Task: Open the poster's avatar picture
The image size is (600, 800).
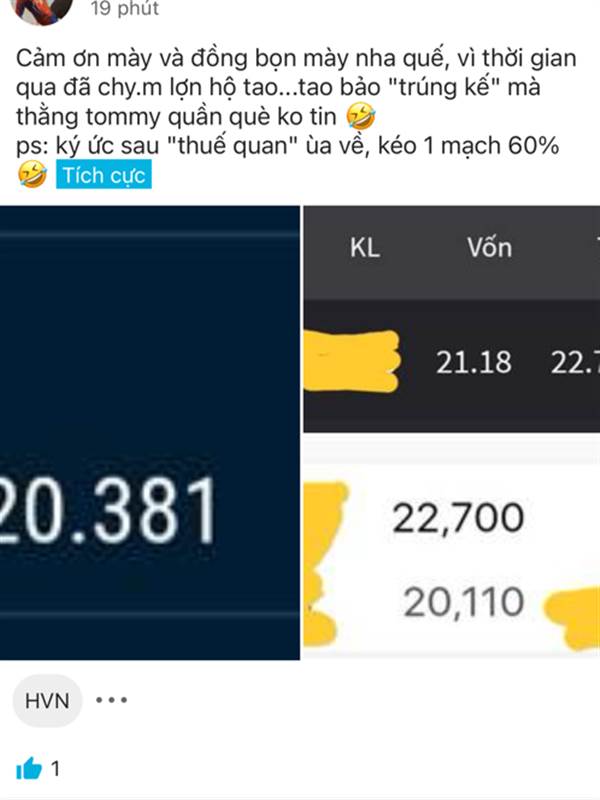Action: click(x=42, y=10)
